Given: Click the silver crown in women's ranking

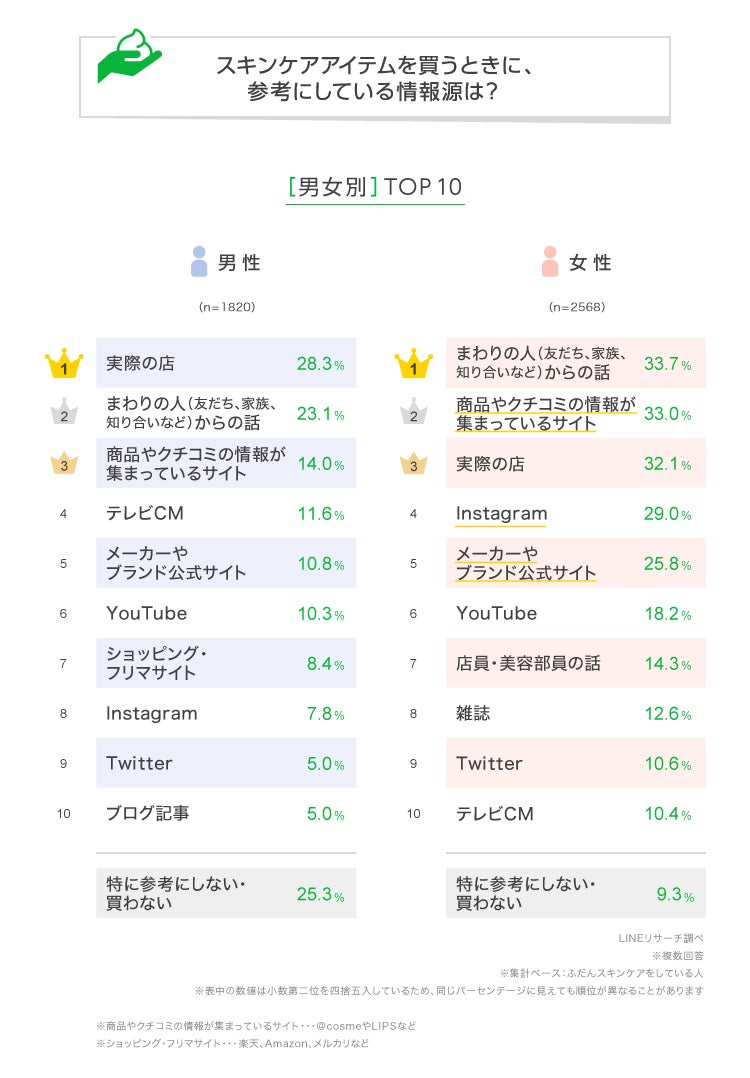Looking at the screenshot, I should click(413, 414).
